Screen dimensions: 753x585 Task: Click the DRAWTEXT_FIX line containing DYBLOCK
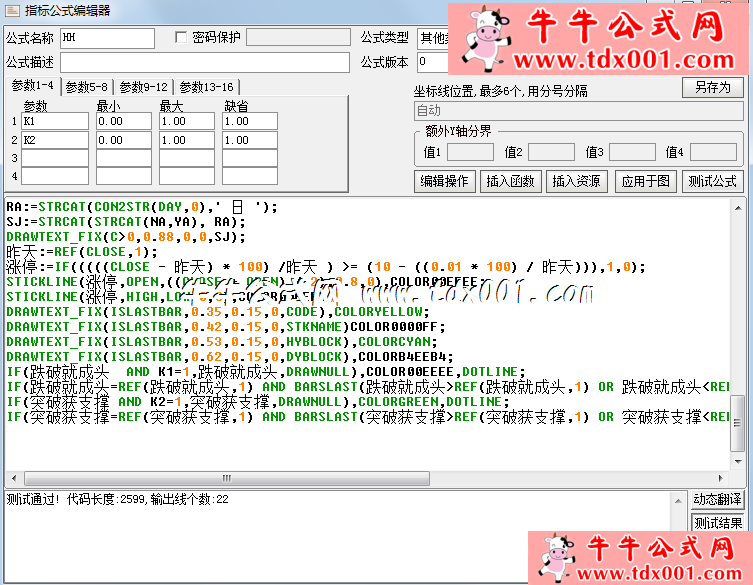click(230, 356)
